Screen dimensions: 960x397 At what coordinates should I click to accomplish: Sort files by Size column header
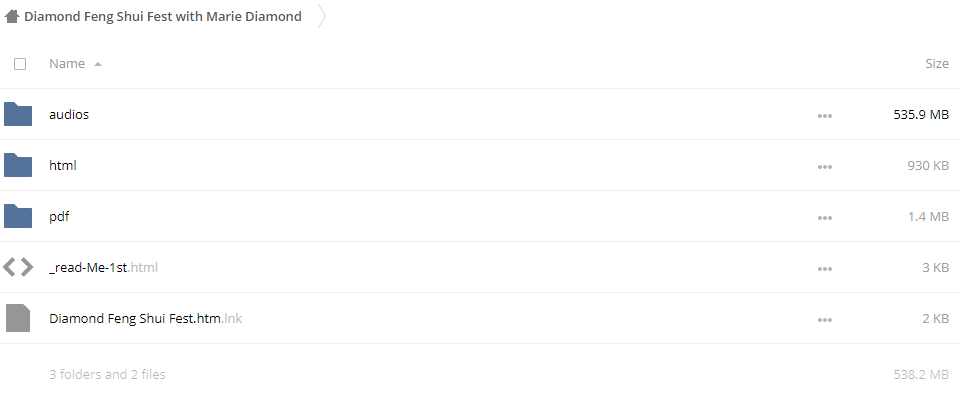coord(937,64)
